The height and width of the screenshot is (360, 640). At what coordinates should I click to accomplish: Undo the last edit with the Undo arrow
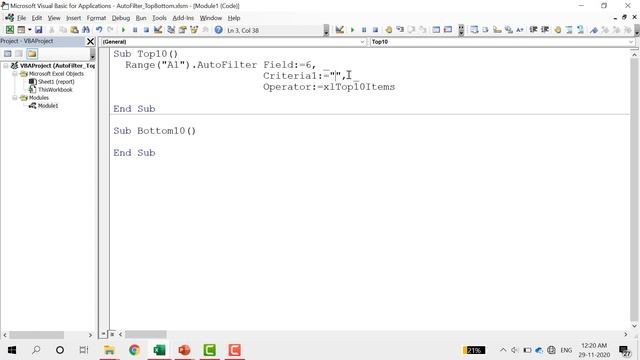pos(99,30)
